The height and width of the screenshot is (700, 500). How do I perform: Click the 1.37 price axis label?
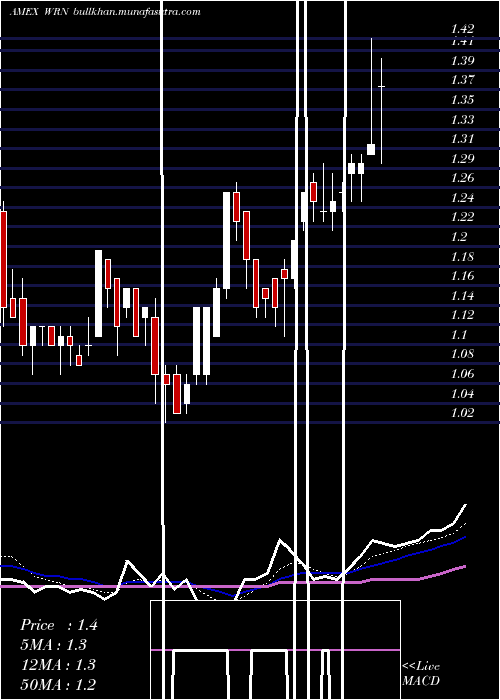[x=462, y=80]
